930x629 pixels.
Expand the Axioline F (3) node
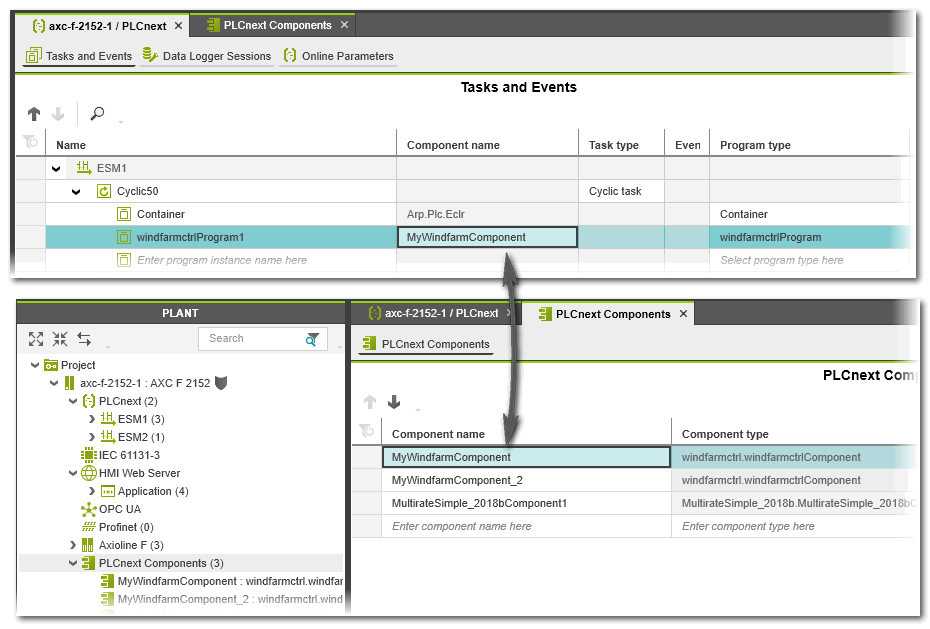(73, 545)
